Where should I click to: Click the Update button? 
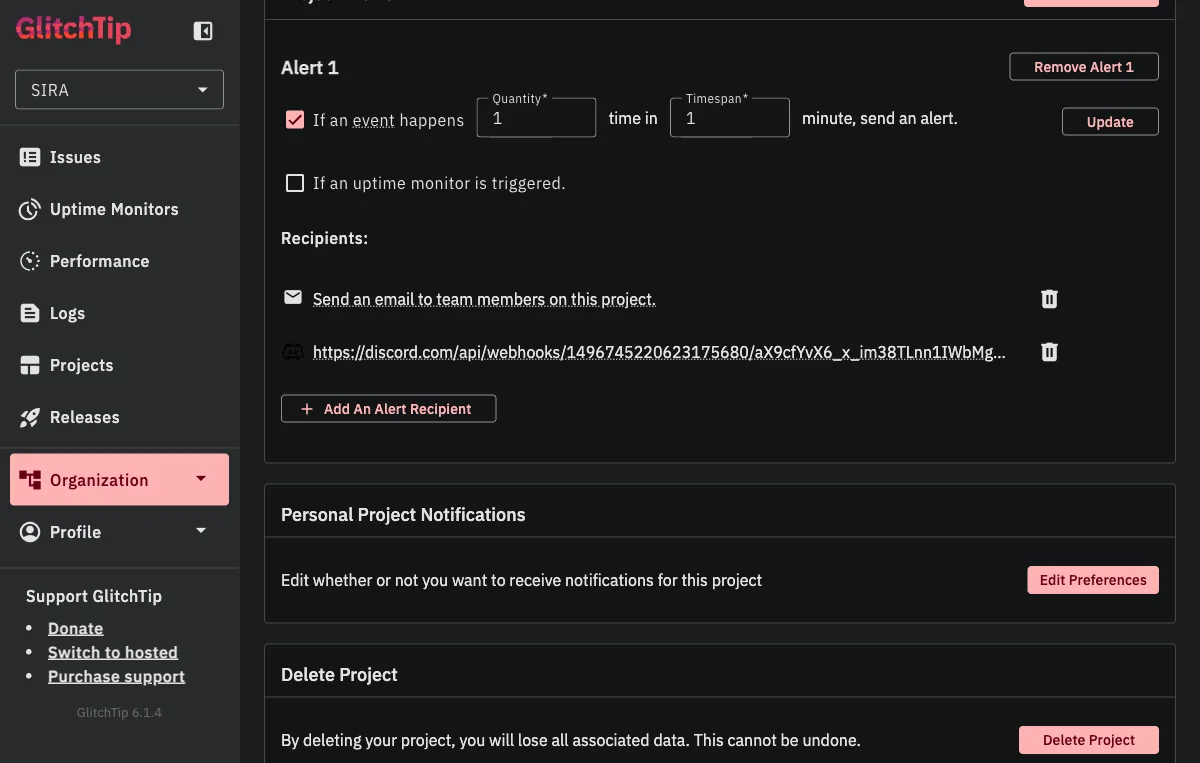[x=1110, y=122]
